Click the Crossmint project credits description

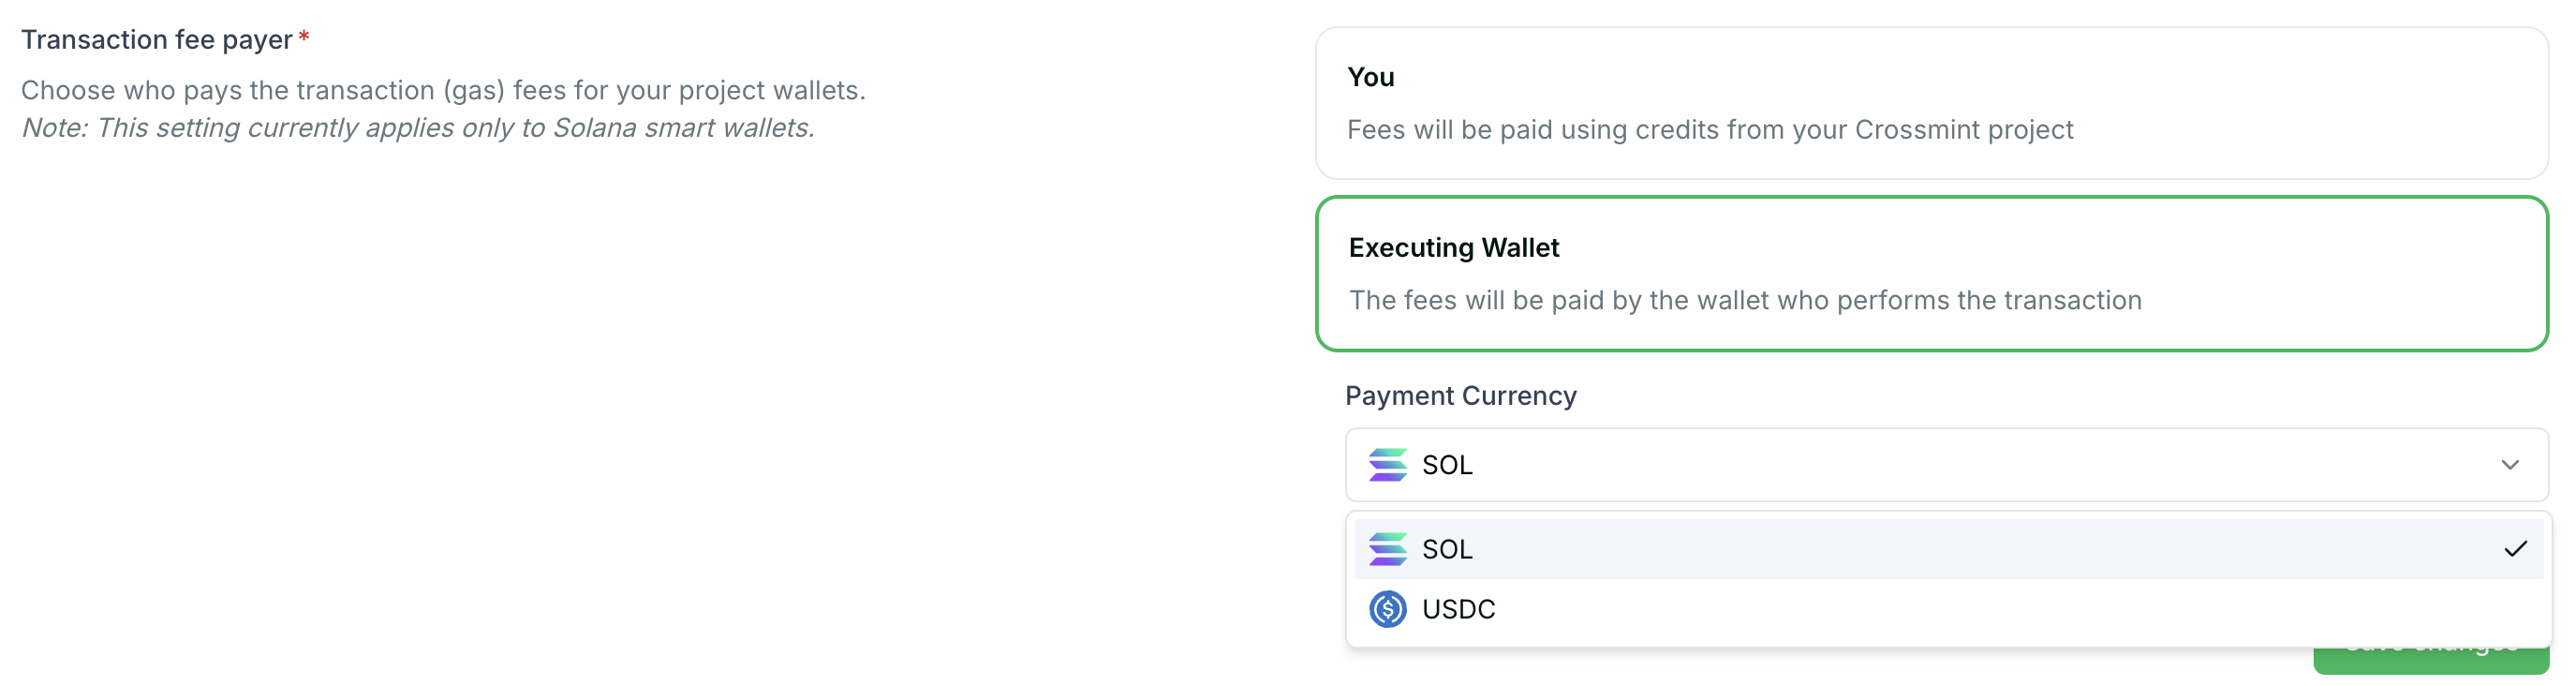point(1709,130)
